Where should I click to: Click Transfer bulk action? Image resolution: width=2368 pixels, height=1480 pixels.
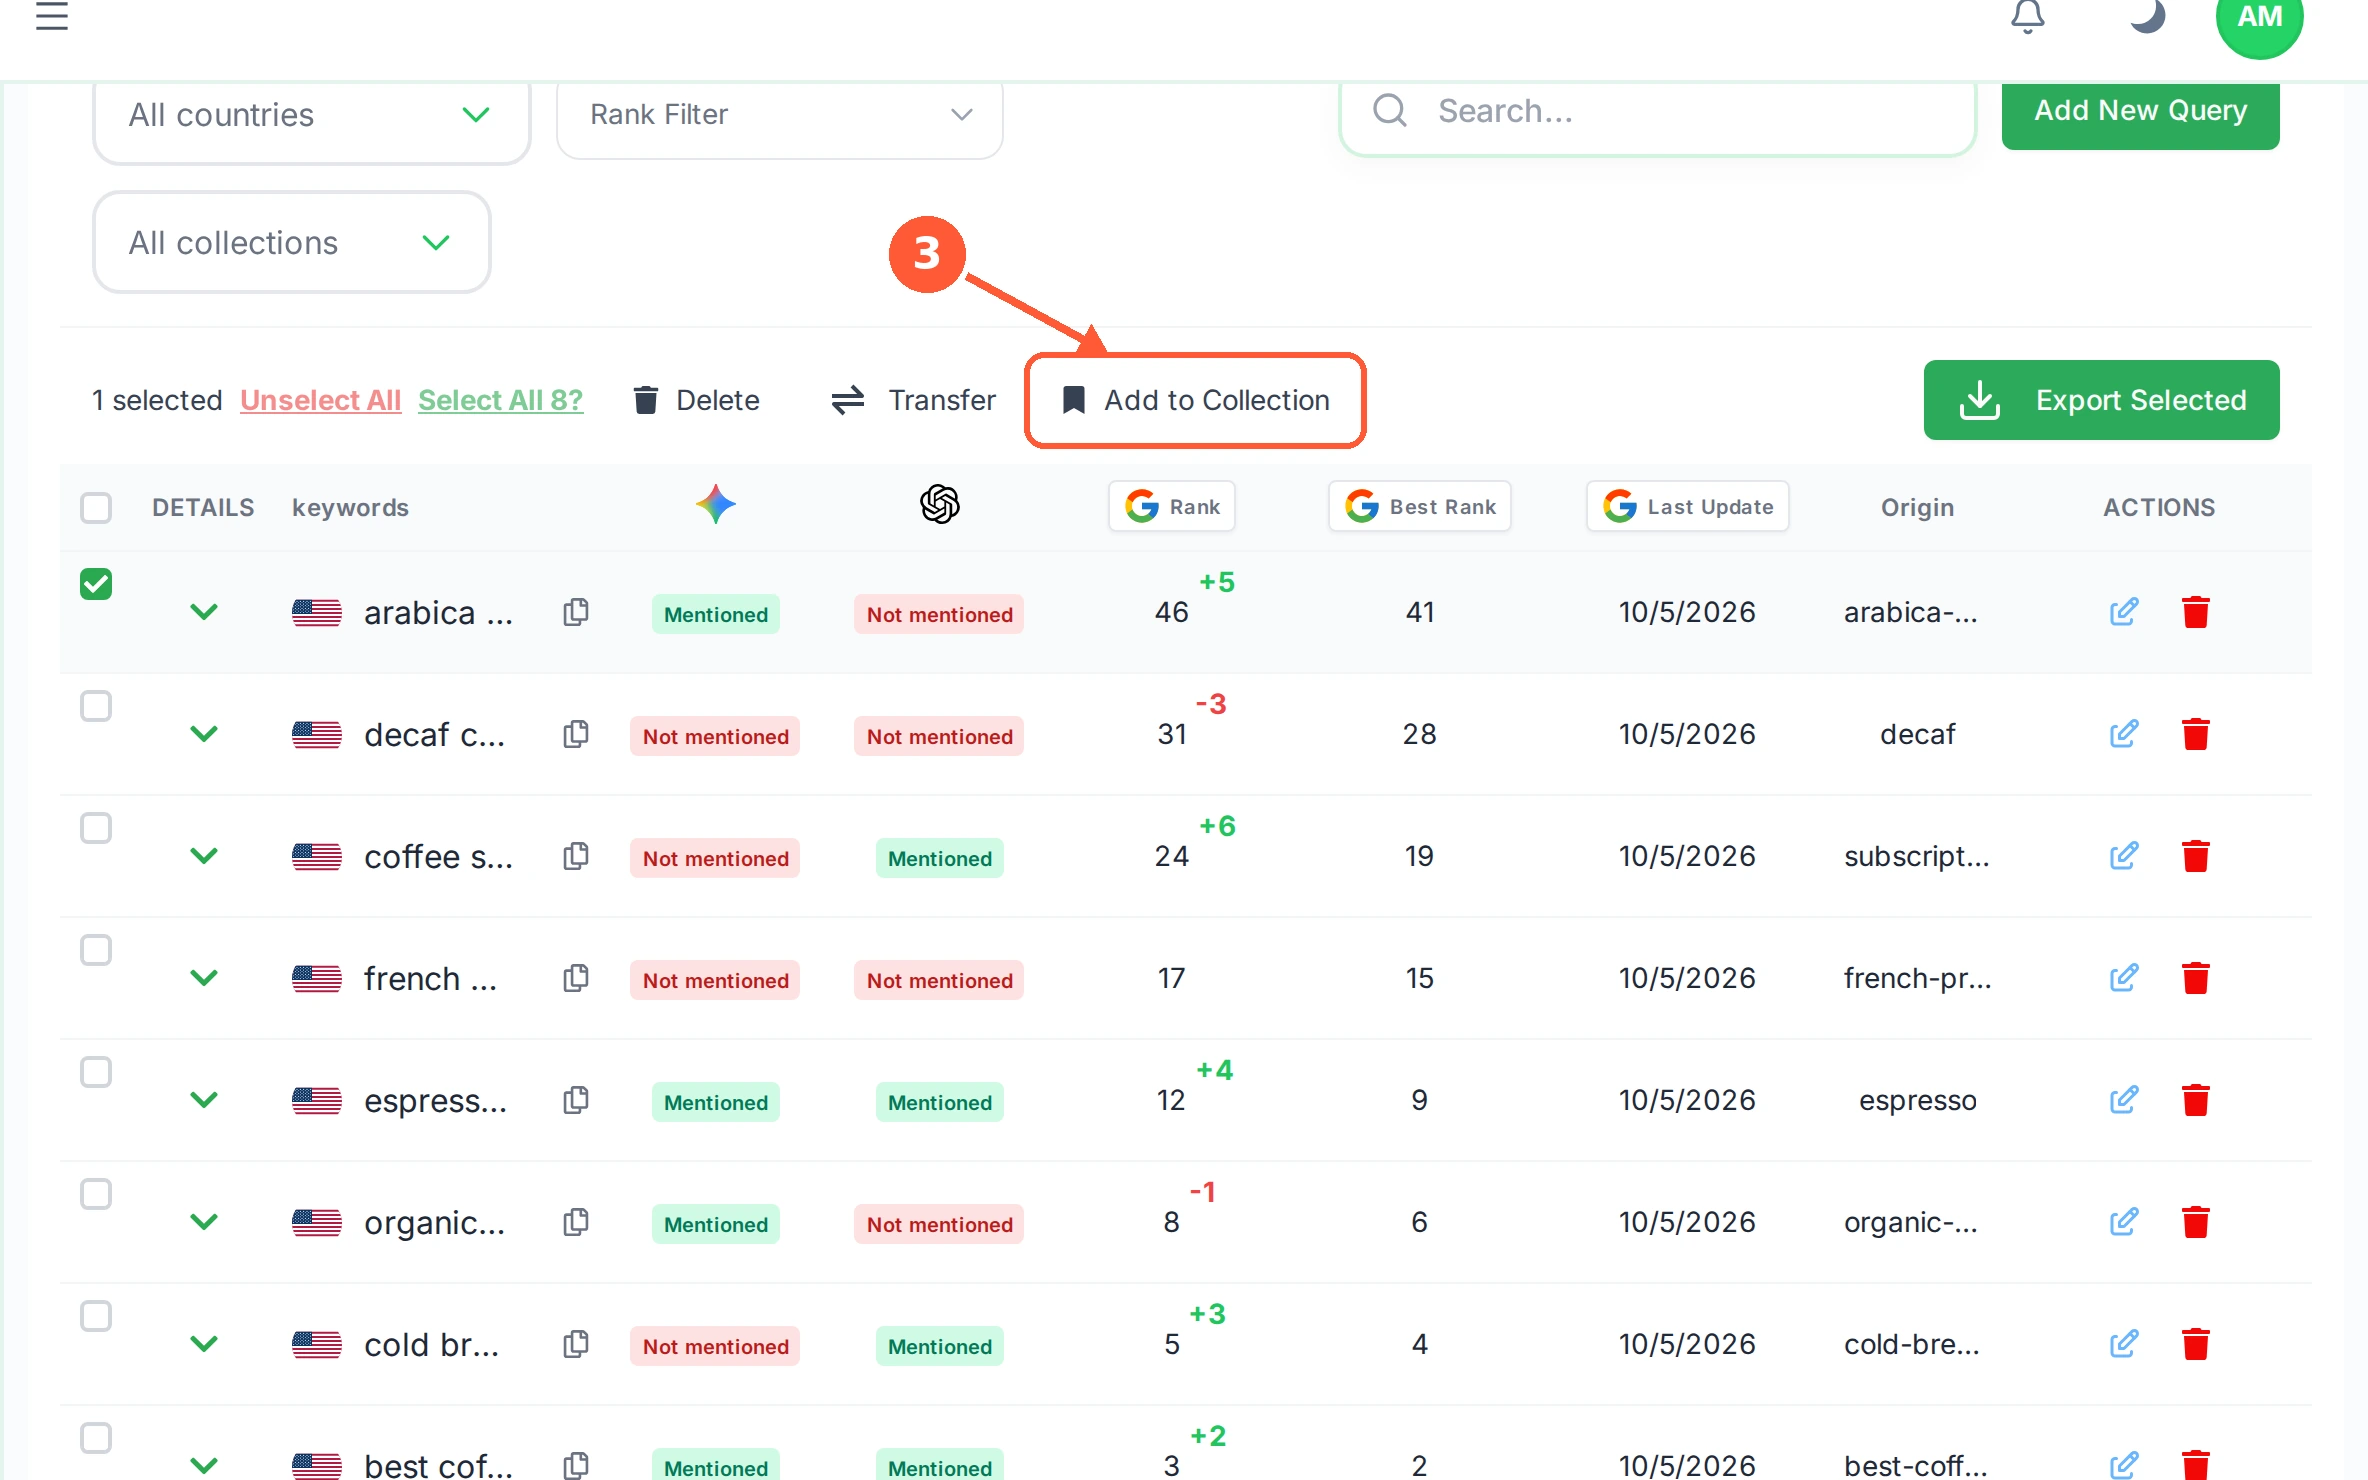coord(914,400)
